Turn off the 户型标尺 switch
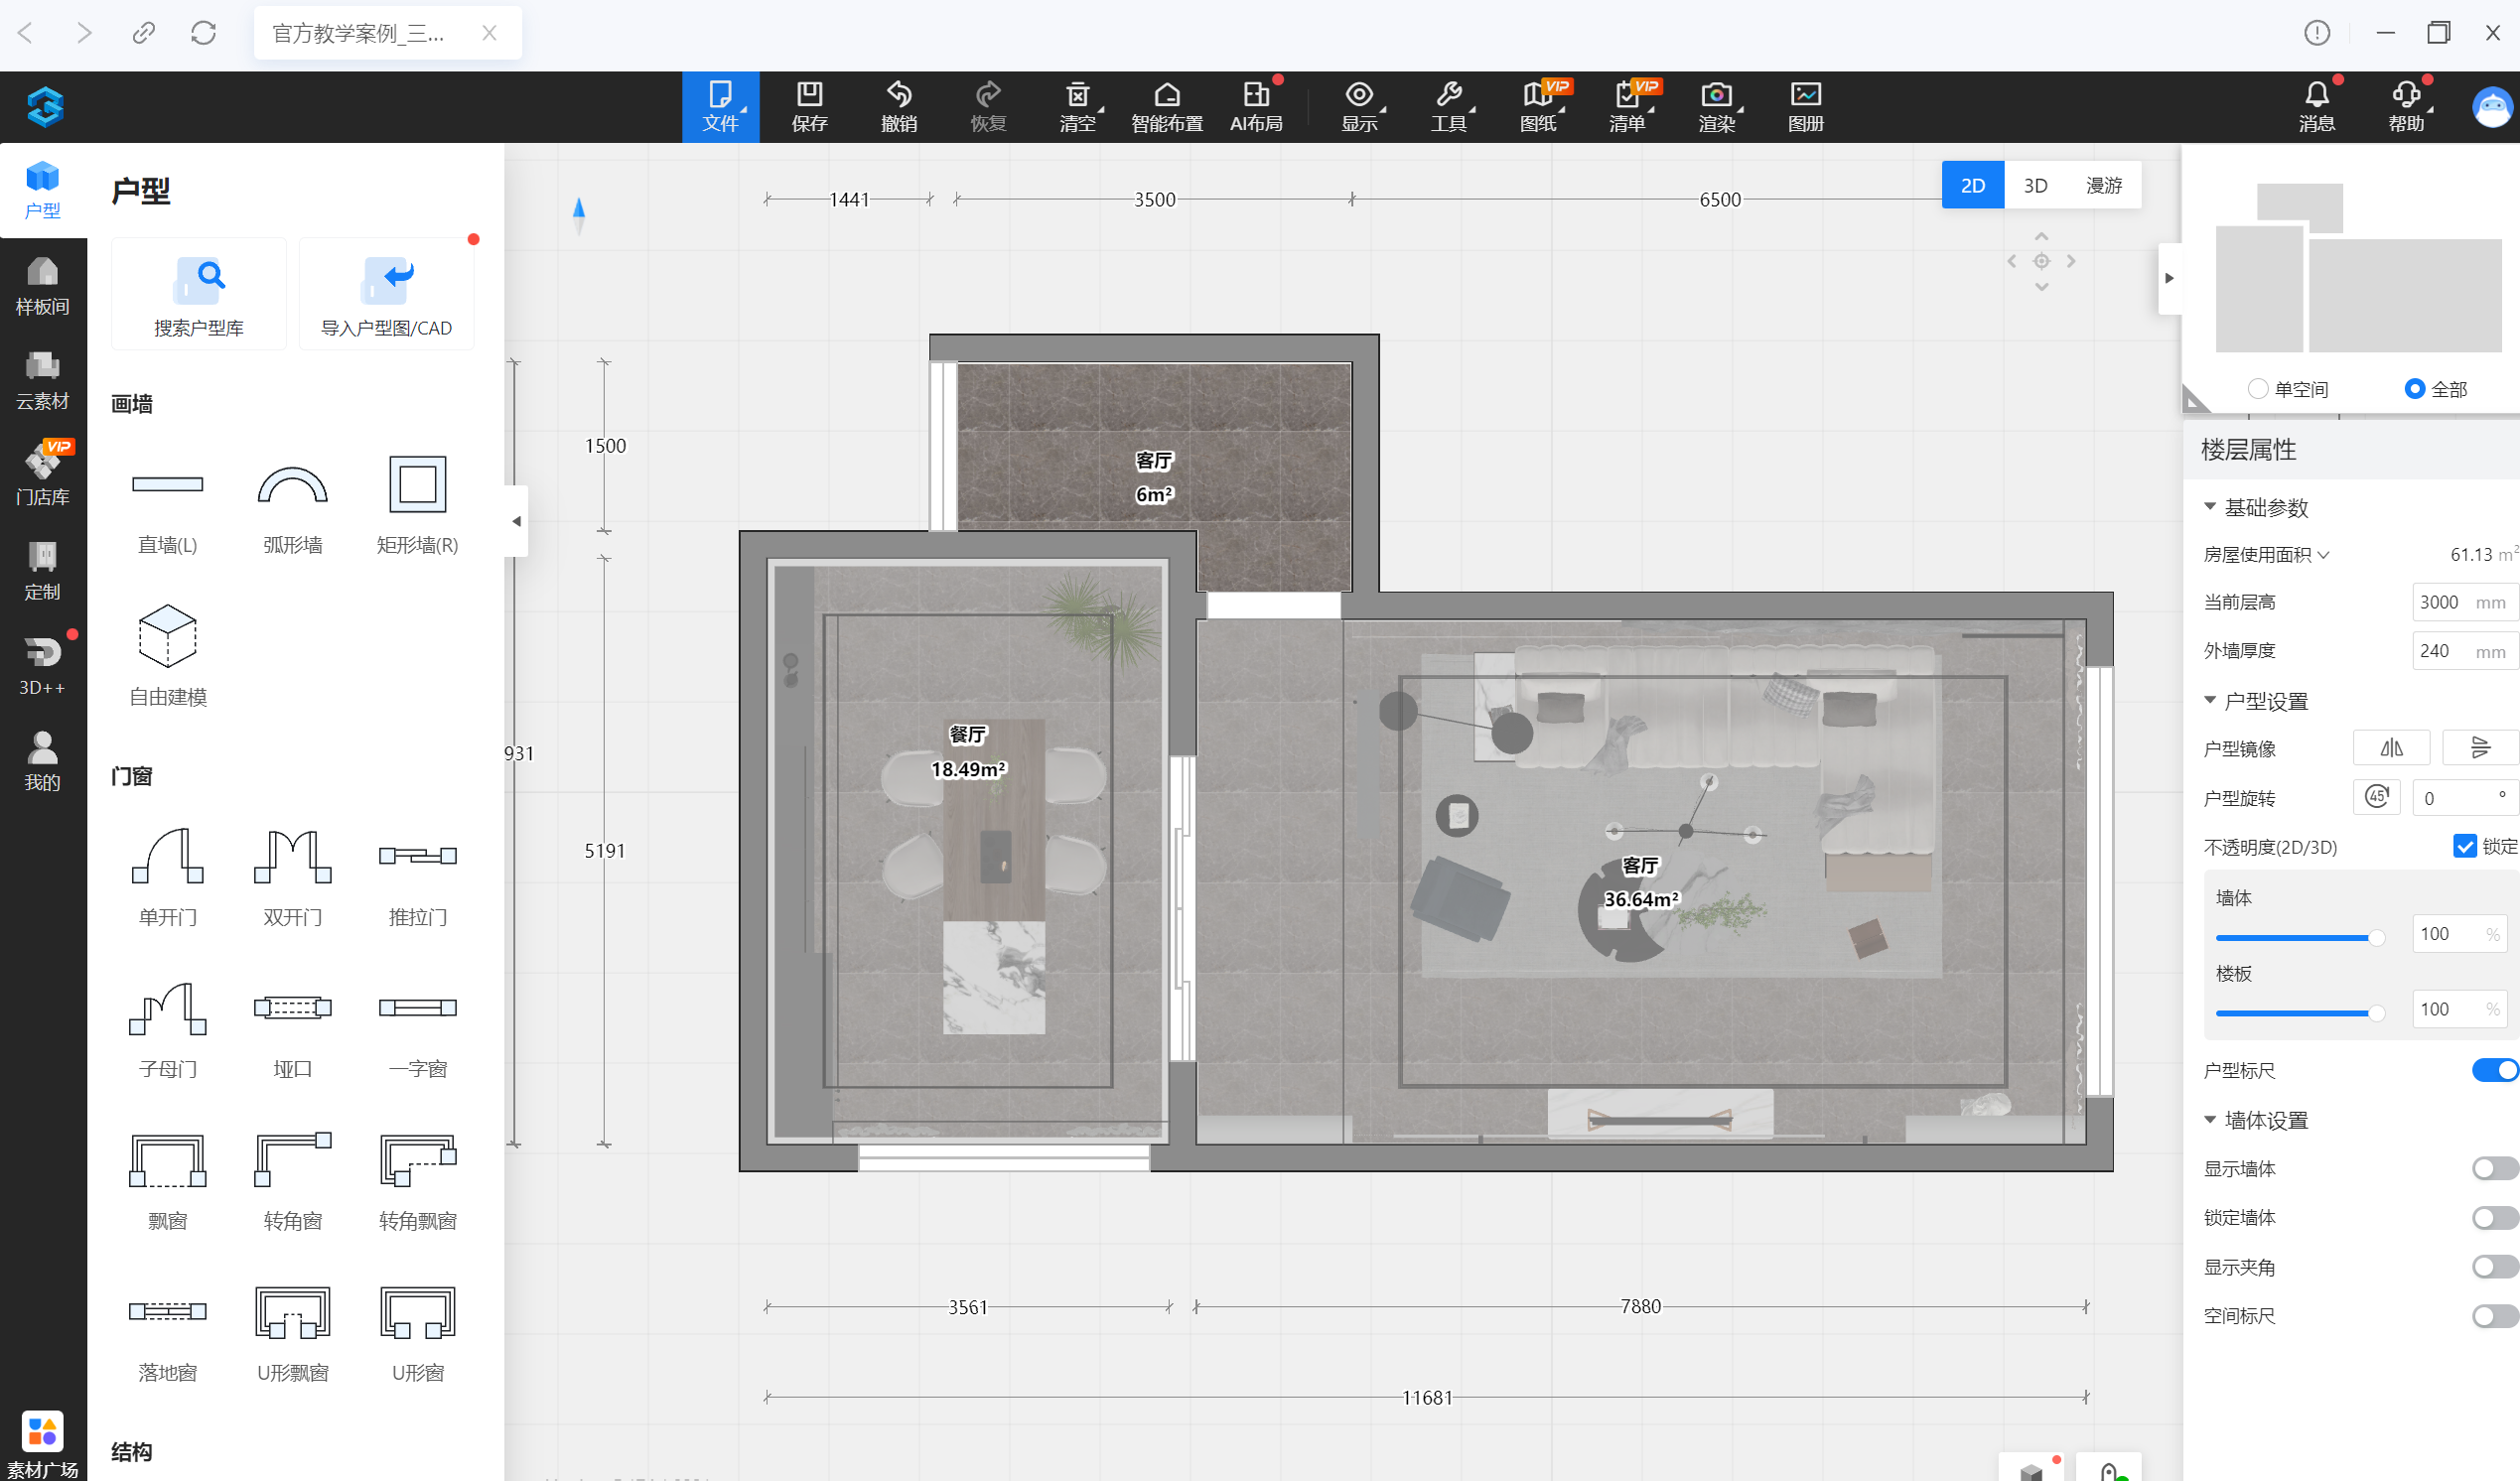Image resolution: width=2520 pixels, height=1481 pixels. pos(2493,1070)
